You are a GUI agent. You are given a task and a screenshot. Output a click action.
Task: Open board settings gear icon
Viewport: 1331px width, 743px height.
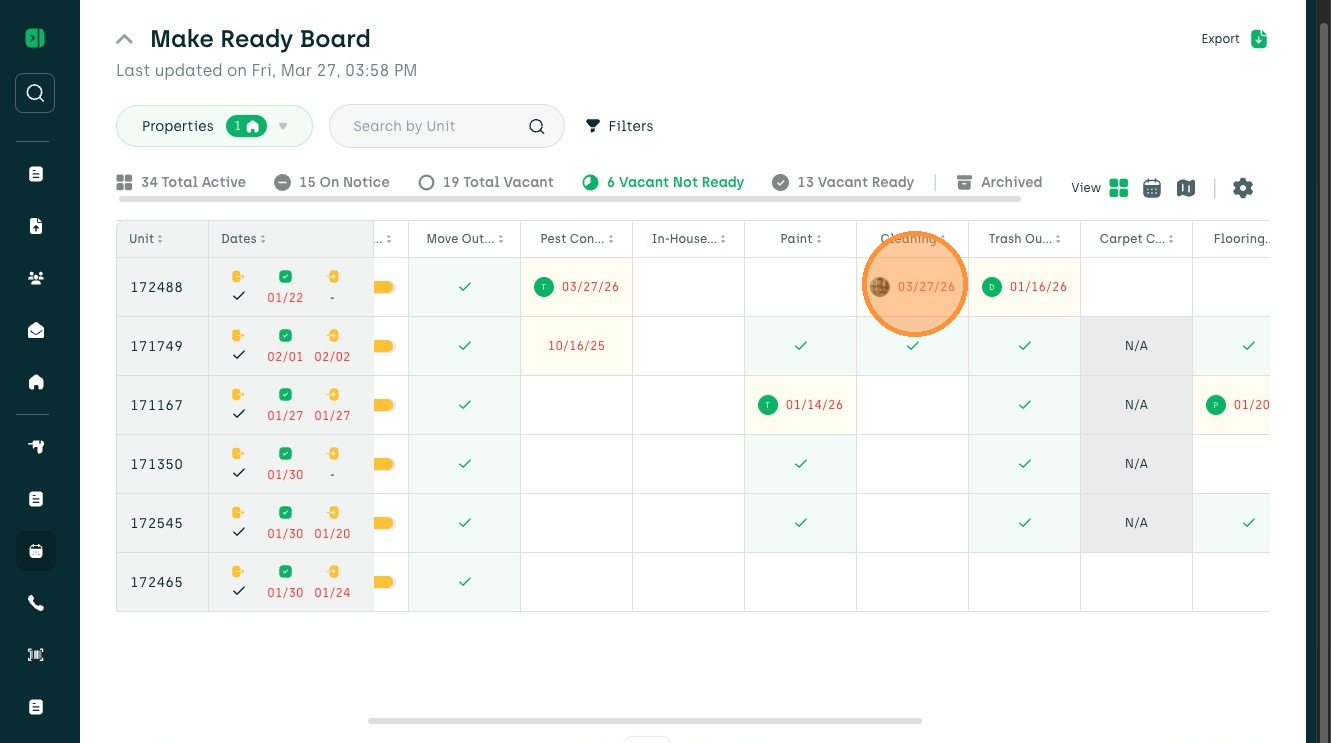coord(1242,188)
